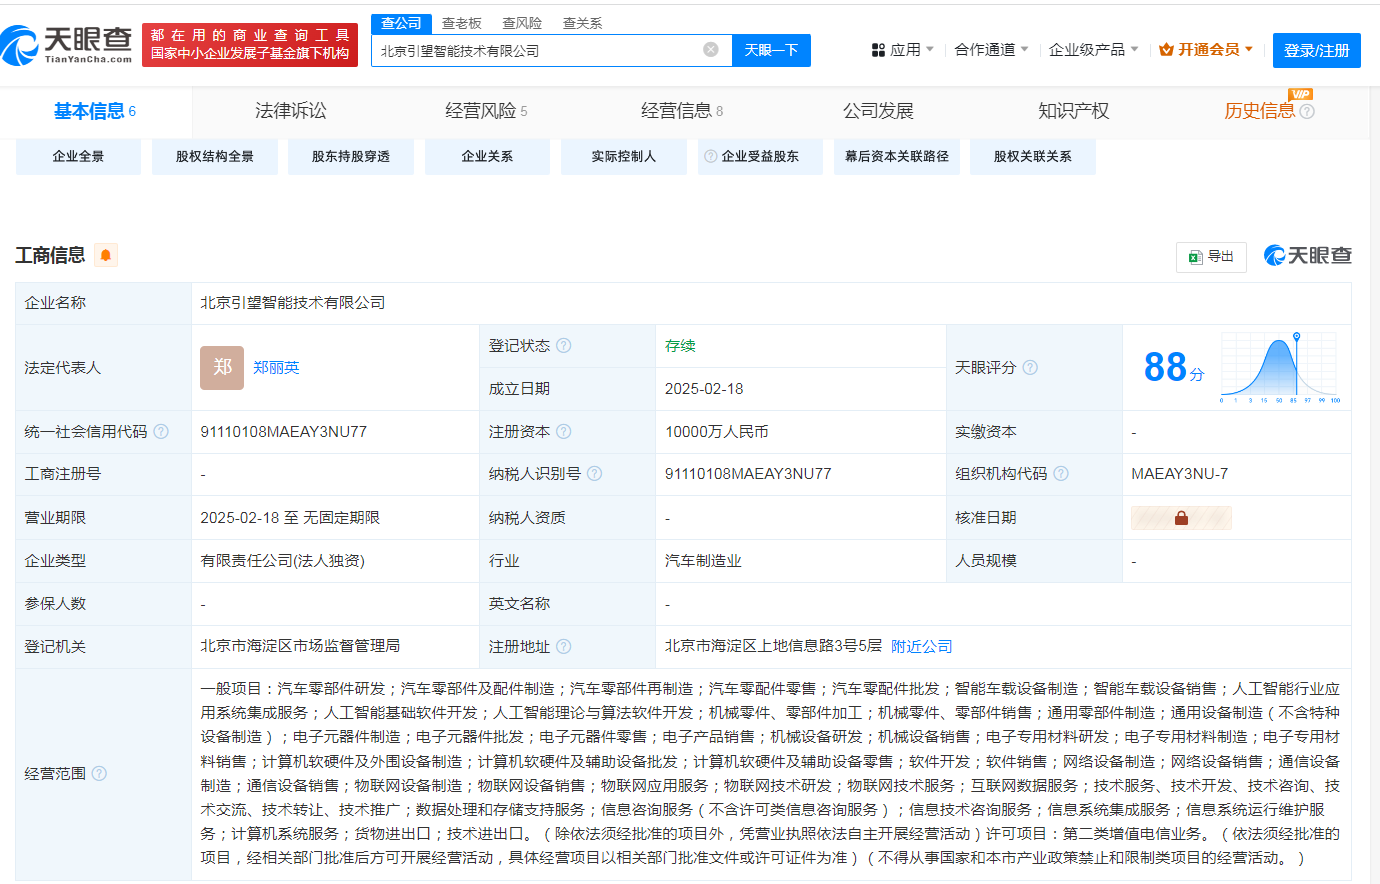Click the 股东持股穿透 button

pos(351,157)
